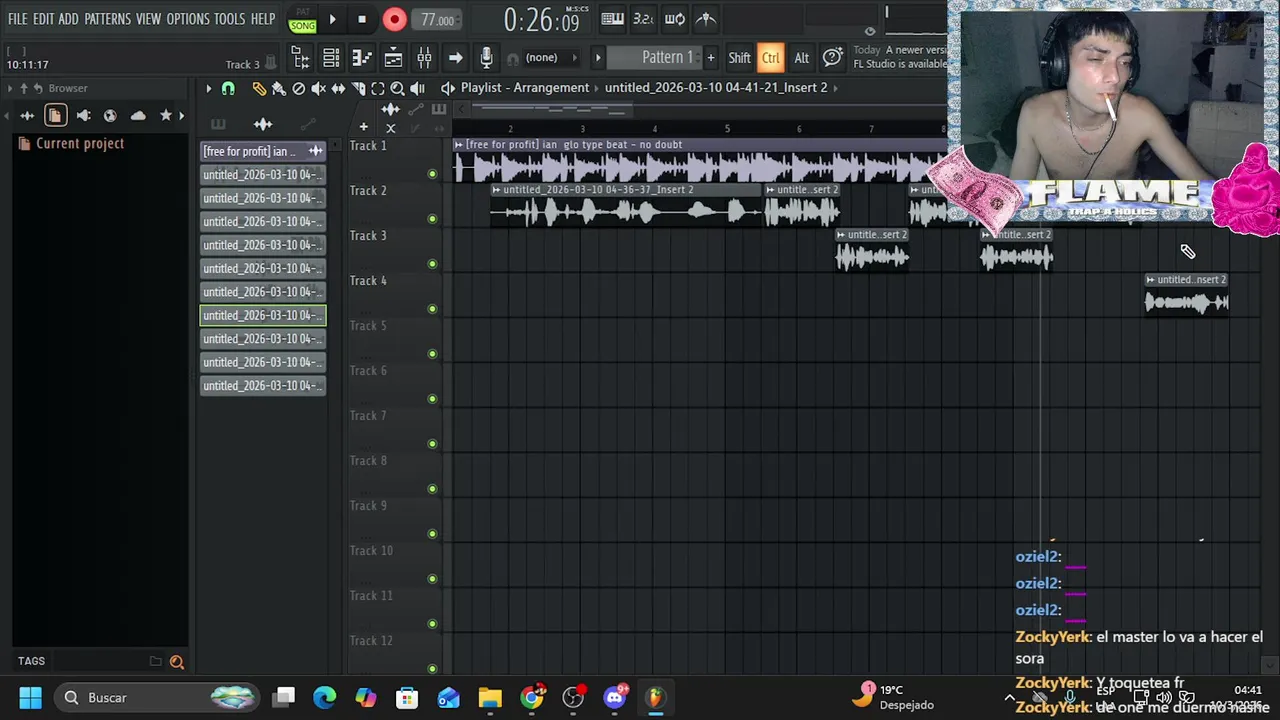
Task: Mute Track 1 with its green light
Action: coord(432,174)
